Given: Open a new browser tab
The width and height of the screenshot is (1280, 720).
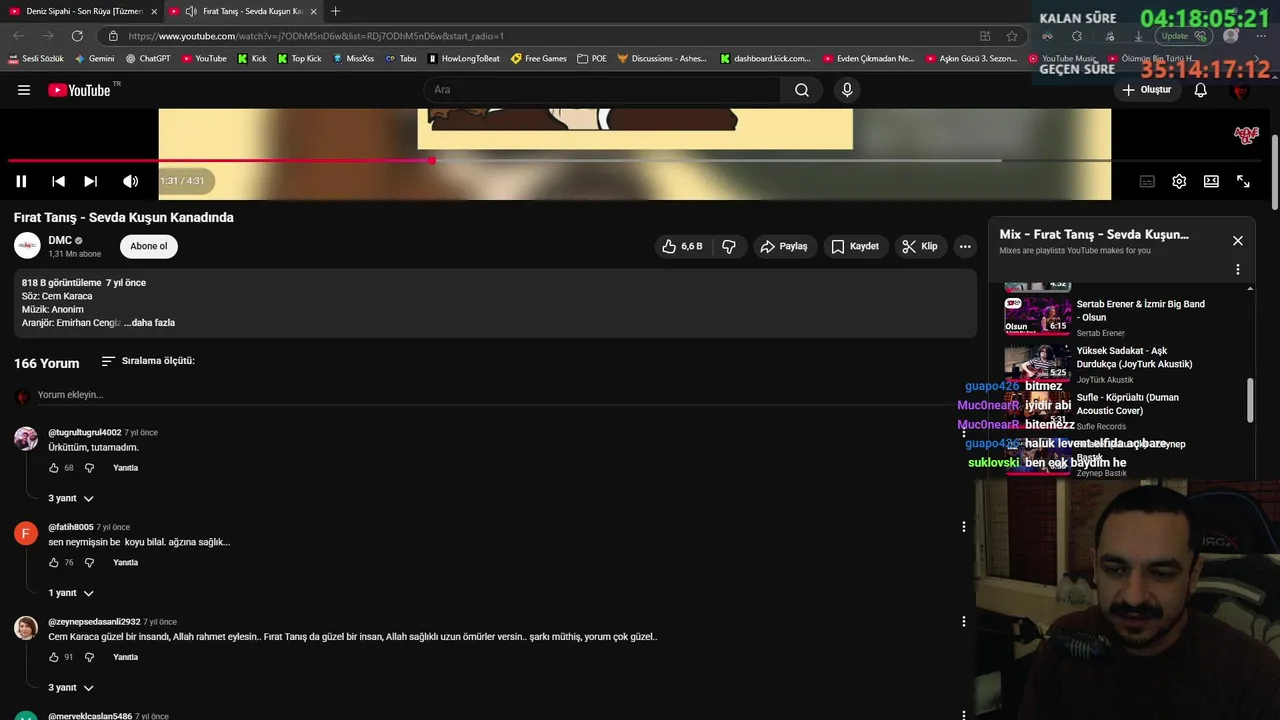Looking at the screenshot, I should click(335, 11).
